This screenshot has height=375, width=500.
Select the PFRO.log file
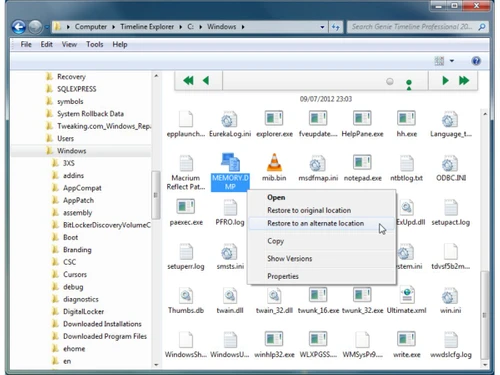coord(230,212)
